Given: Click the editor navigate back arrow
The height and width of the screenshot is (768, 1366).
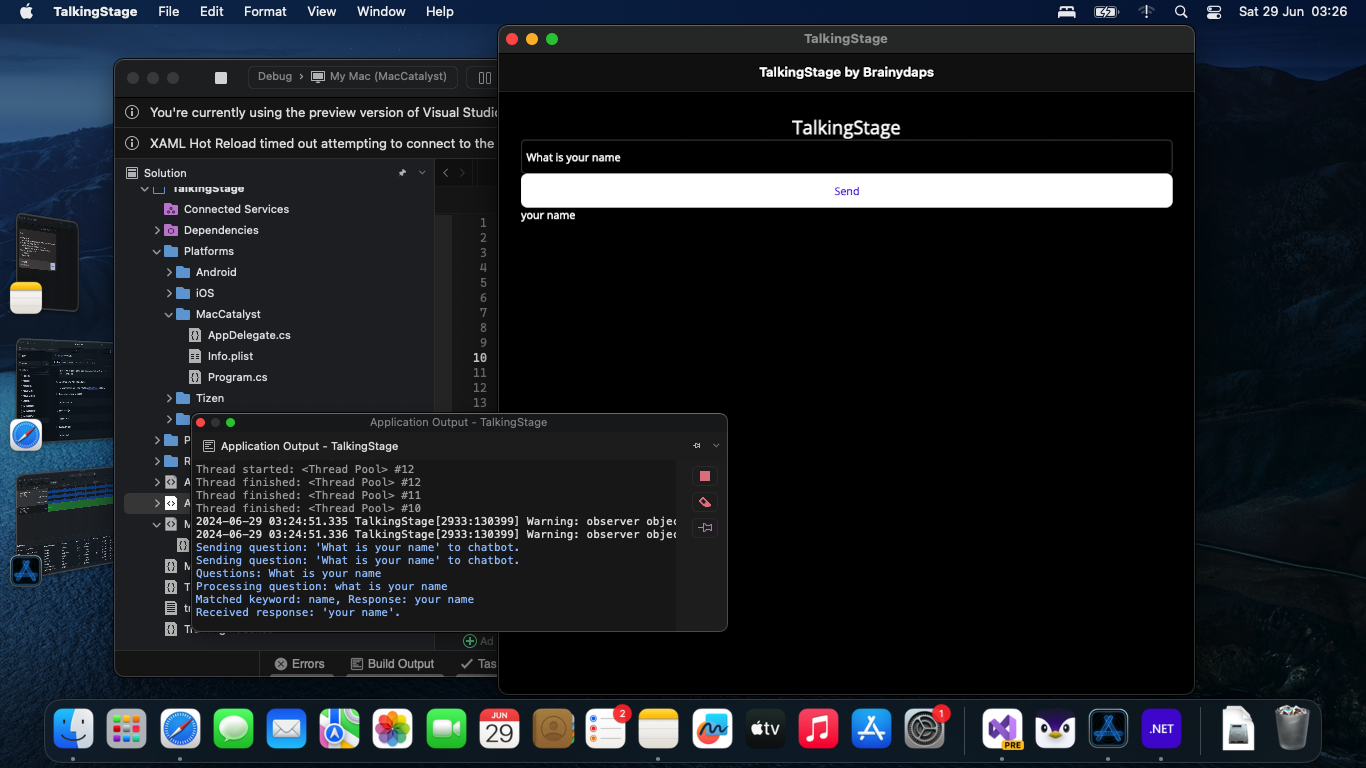Looking at the screenshot, I should pos(446,173).
